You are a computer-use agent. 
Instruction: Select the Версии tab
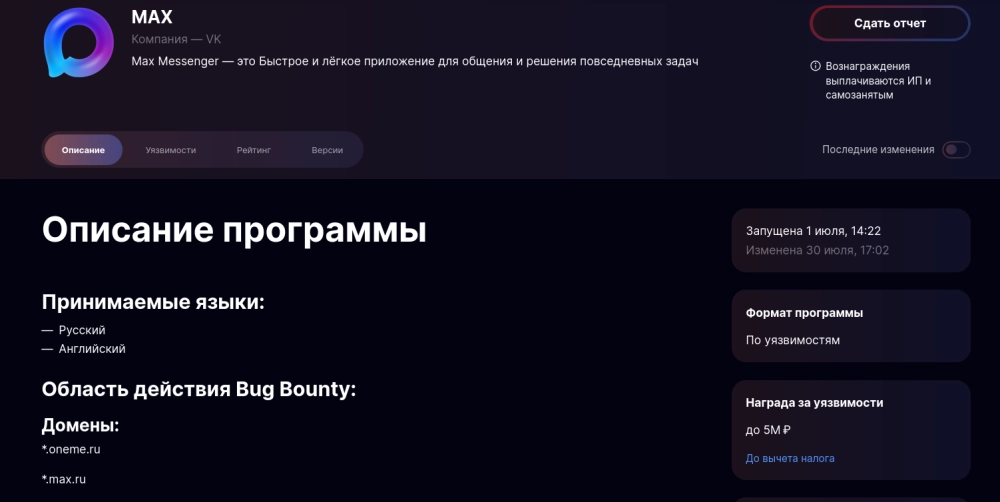coord(326,150)
